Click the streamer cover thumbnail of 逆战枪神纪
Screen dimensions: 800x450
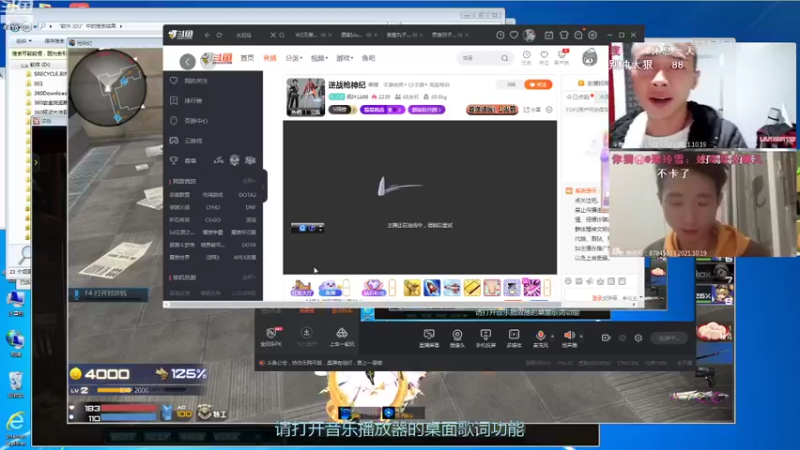pos(306,97)
